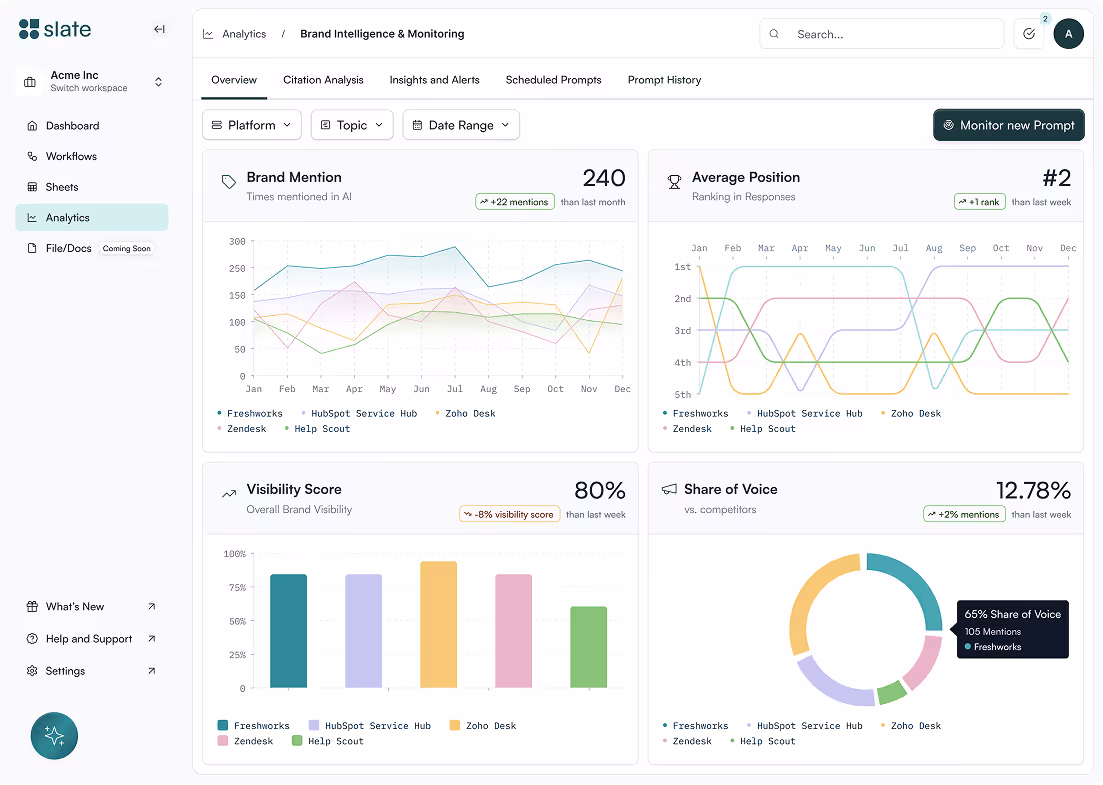Image resolution: width=1103 pixels, height=785 pixels.
Task: Toggle Zoho Desk in Brand Mention legend
Action: pos(465,414)
